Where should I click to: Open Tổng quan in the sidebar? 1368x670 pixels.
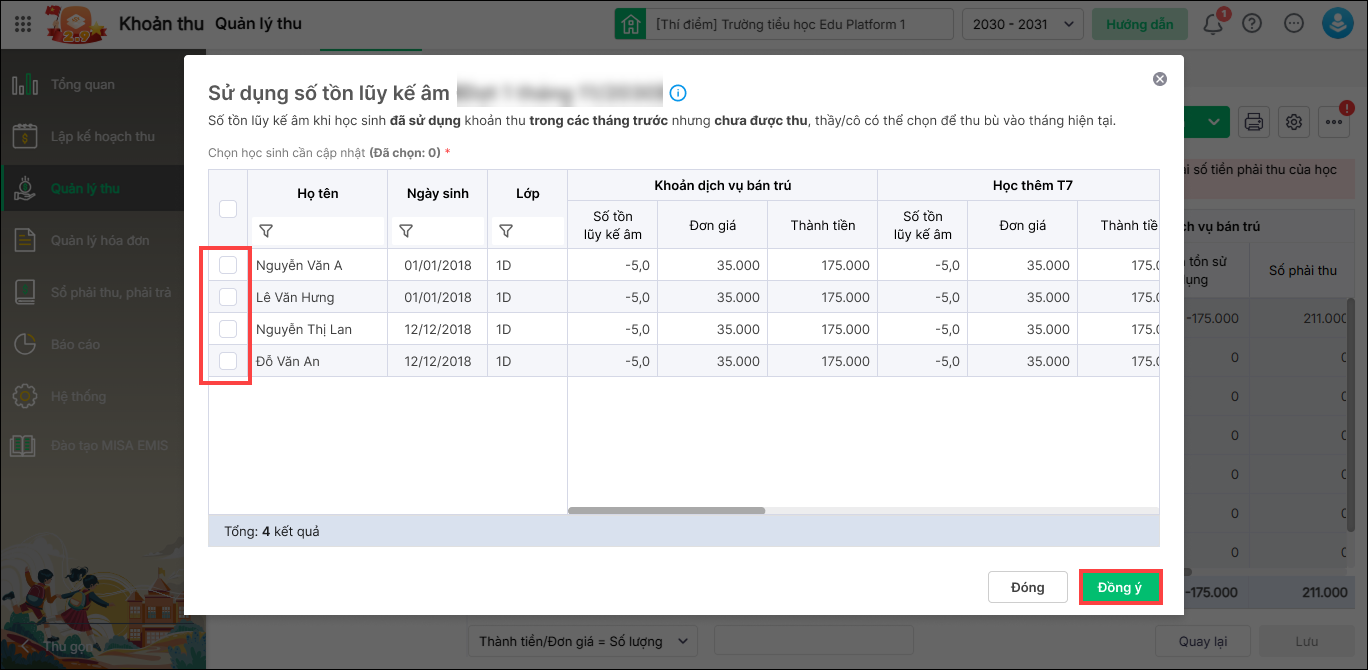tap(82, 85)
